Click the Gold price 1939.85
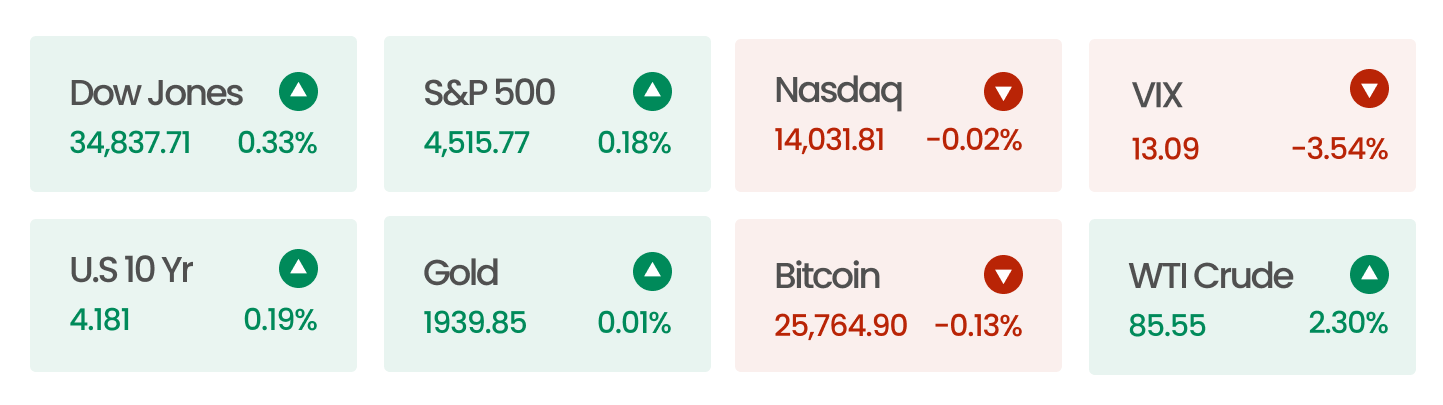 click(x=475, y=323)
